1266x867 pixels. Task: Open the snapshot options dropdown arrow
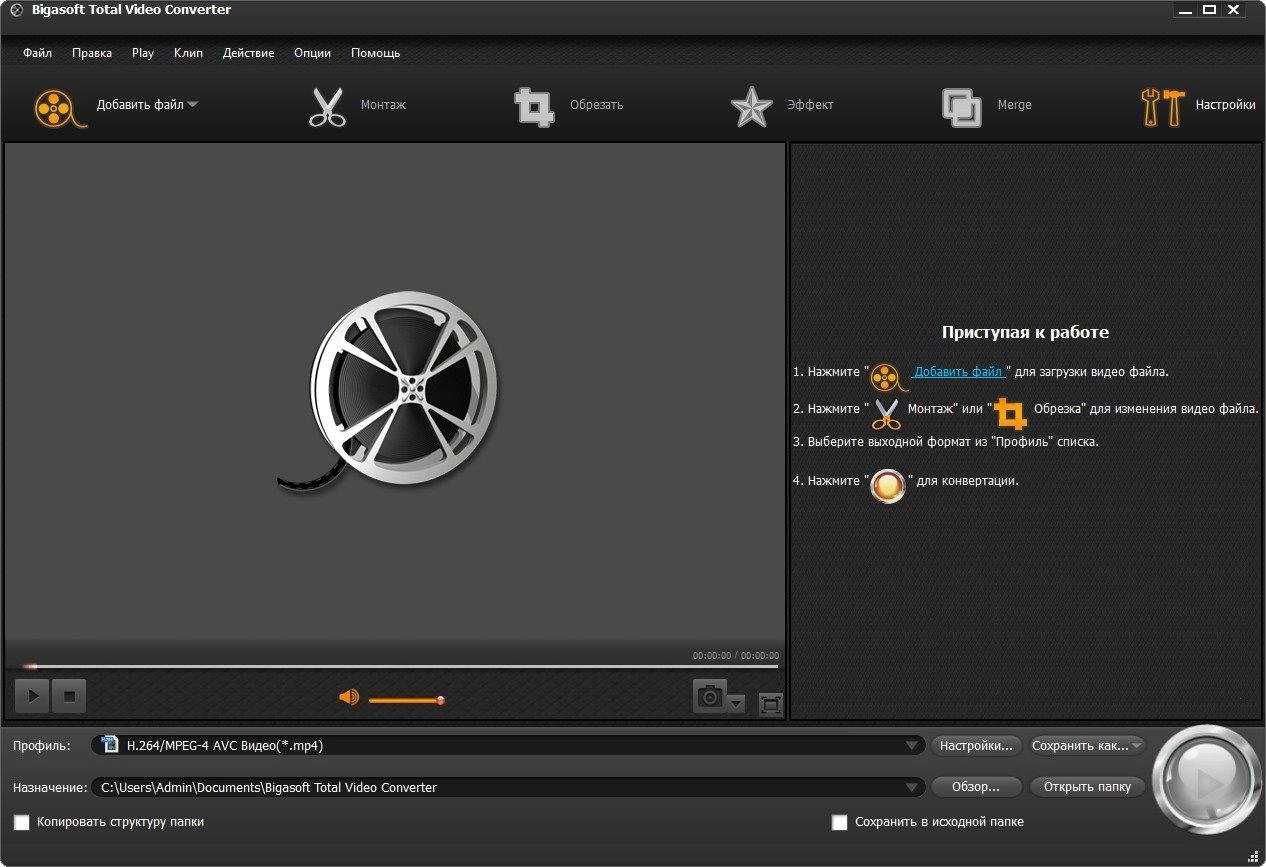click(737, 703)
